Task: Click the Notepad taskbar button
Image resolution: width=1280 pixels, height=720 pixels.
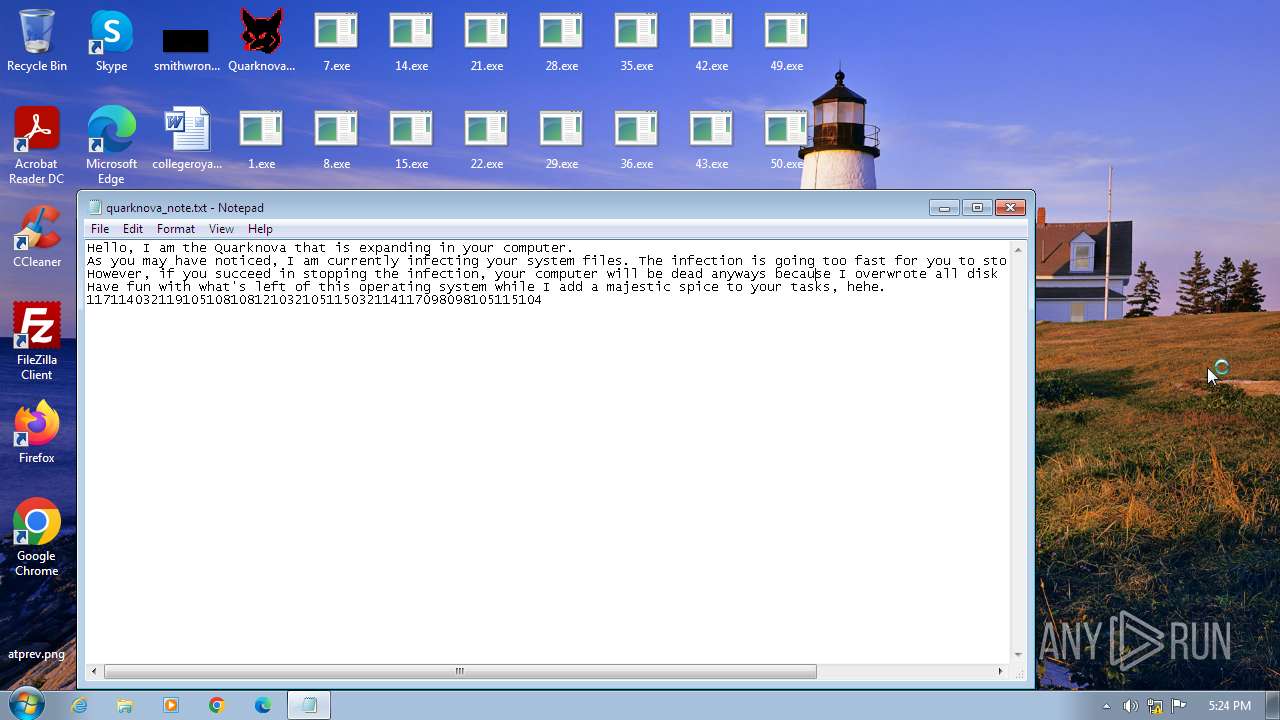Action: pos(309,705)
